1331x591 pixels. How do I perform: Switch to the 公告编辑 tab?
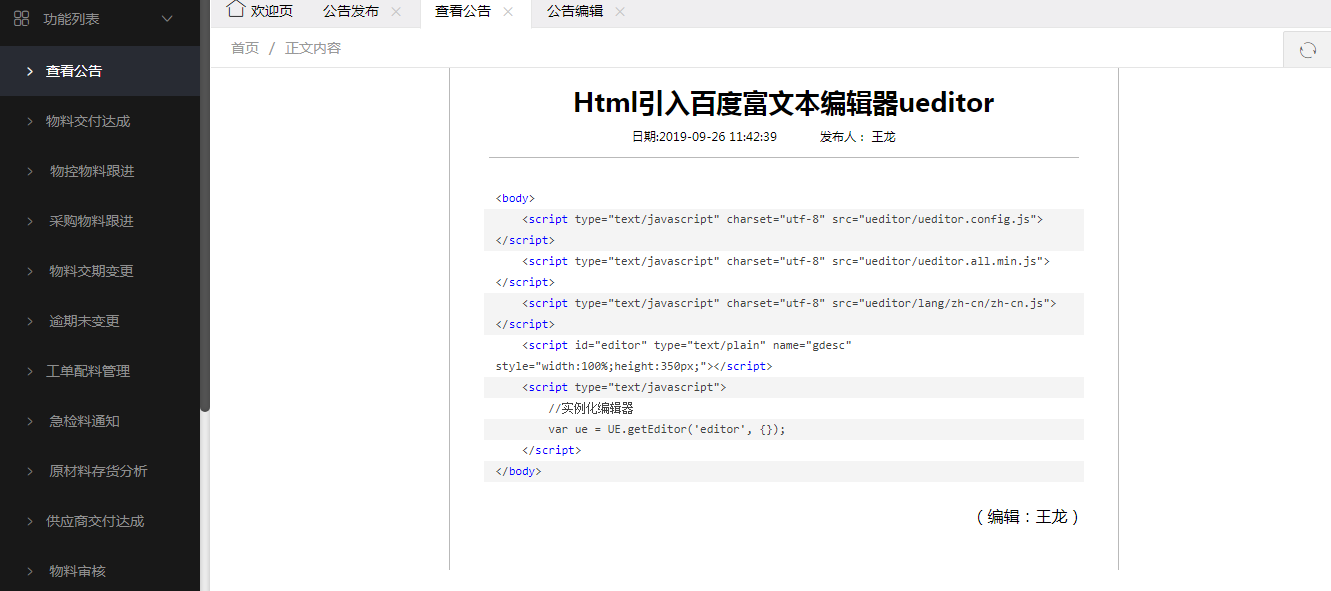click(x=575, y=12)
